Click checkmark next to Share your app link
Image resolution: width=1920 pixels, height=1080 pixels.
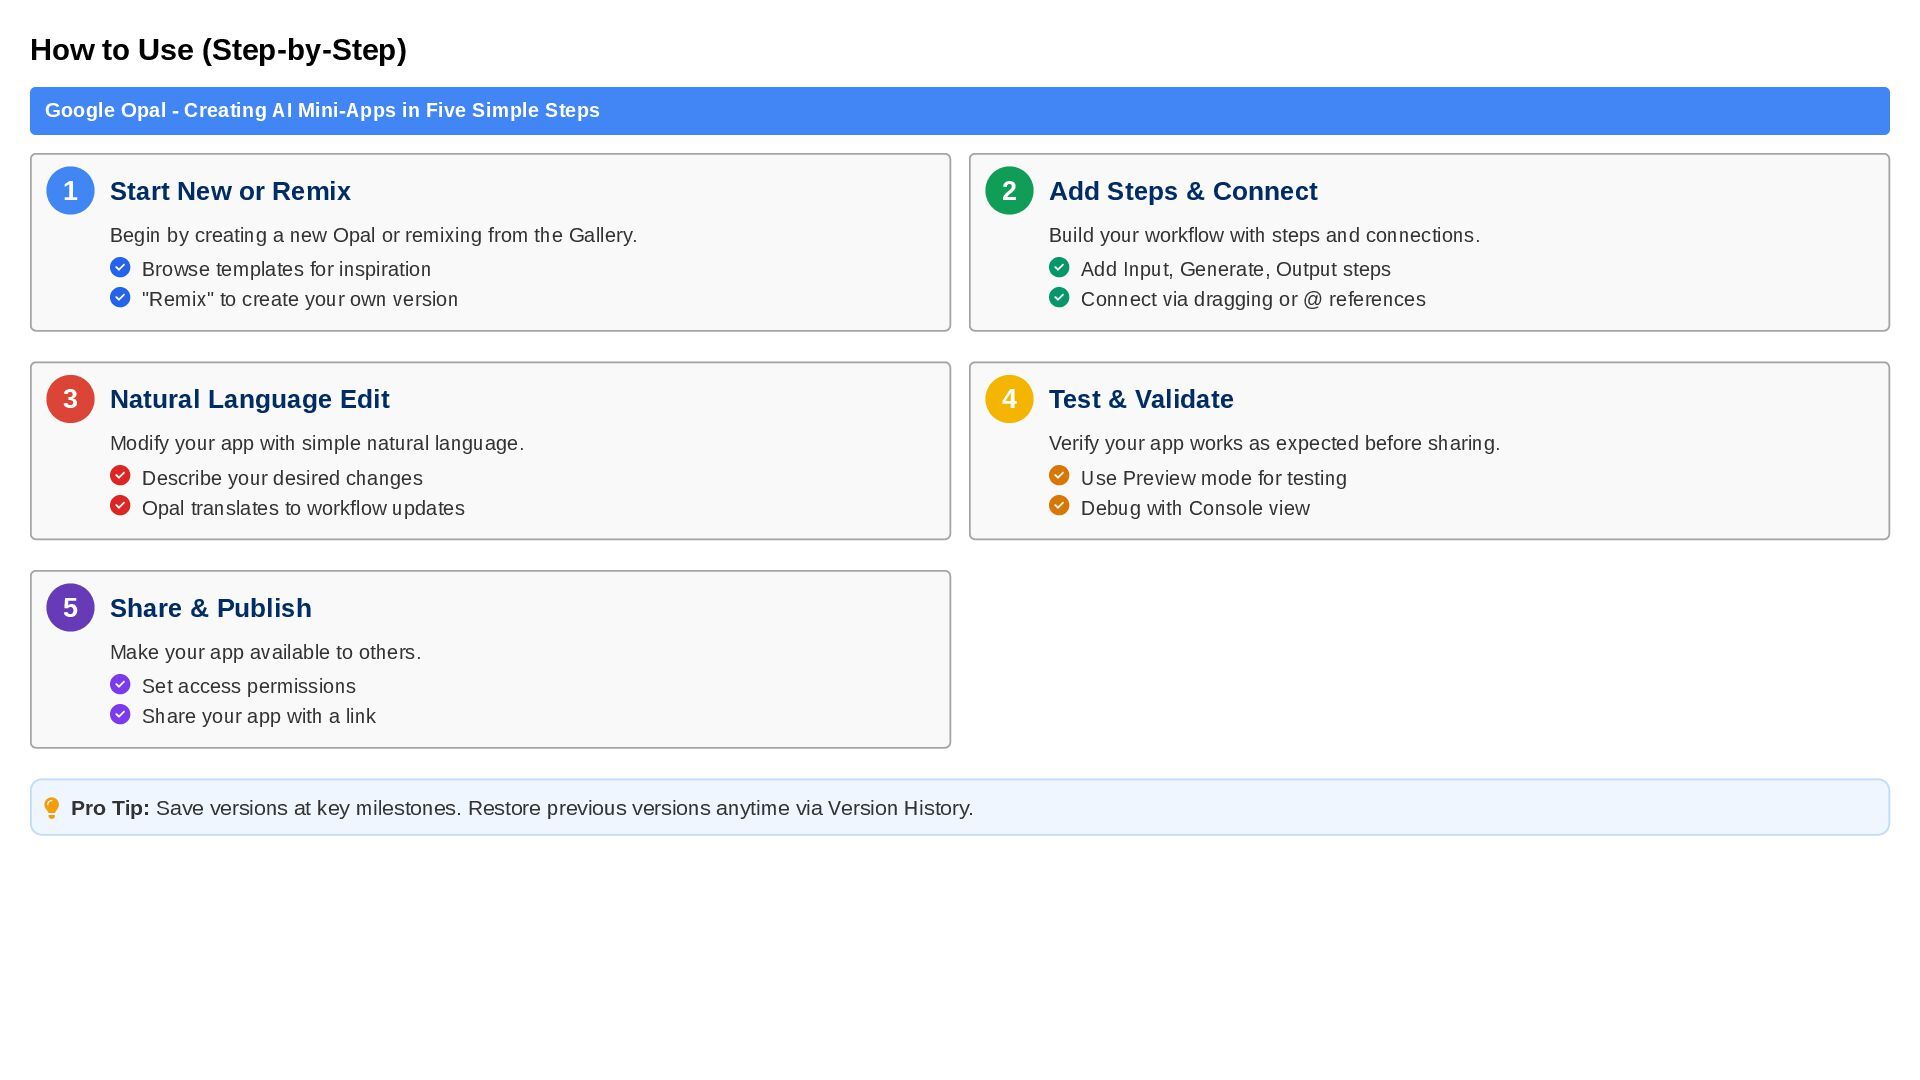pos(120,715)
